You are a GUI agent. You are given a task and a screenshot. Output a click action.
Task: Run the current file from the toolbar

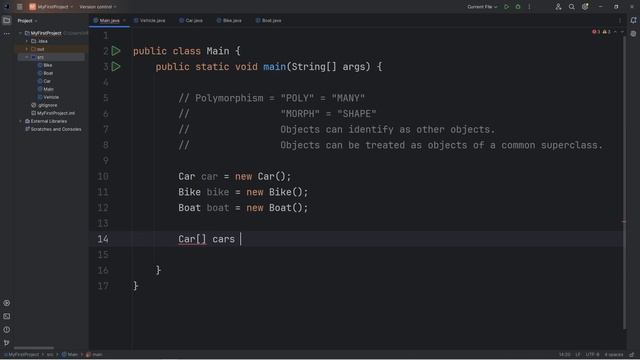[507, 7]
